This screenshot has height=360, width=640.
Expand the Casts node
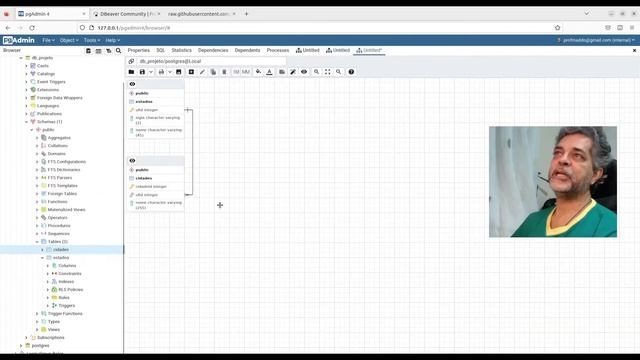pos(27,66)
